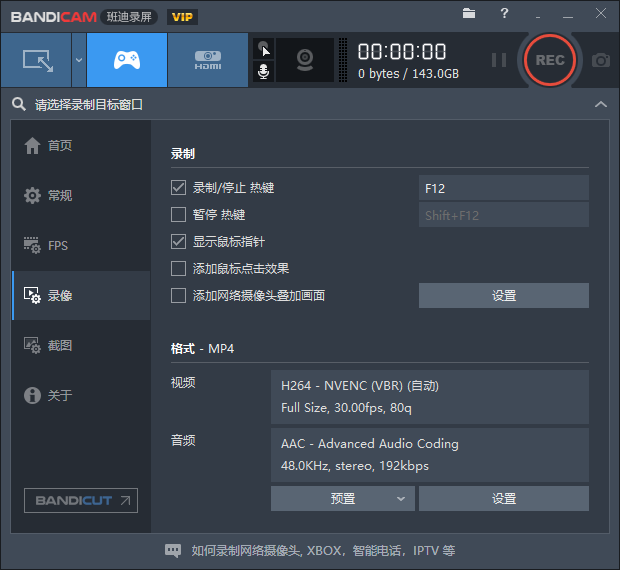
Task: Start recording with the REC button
Action: 550,60
